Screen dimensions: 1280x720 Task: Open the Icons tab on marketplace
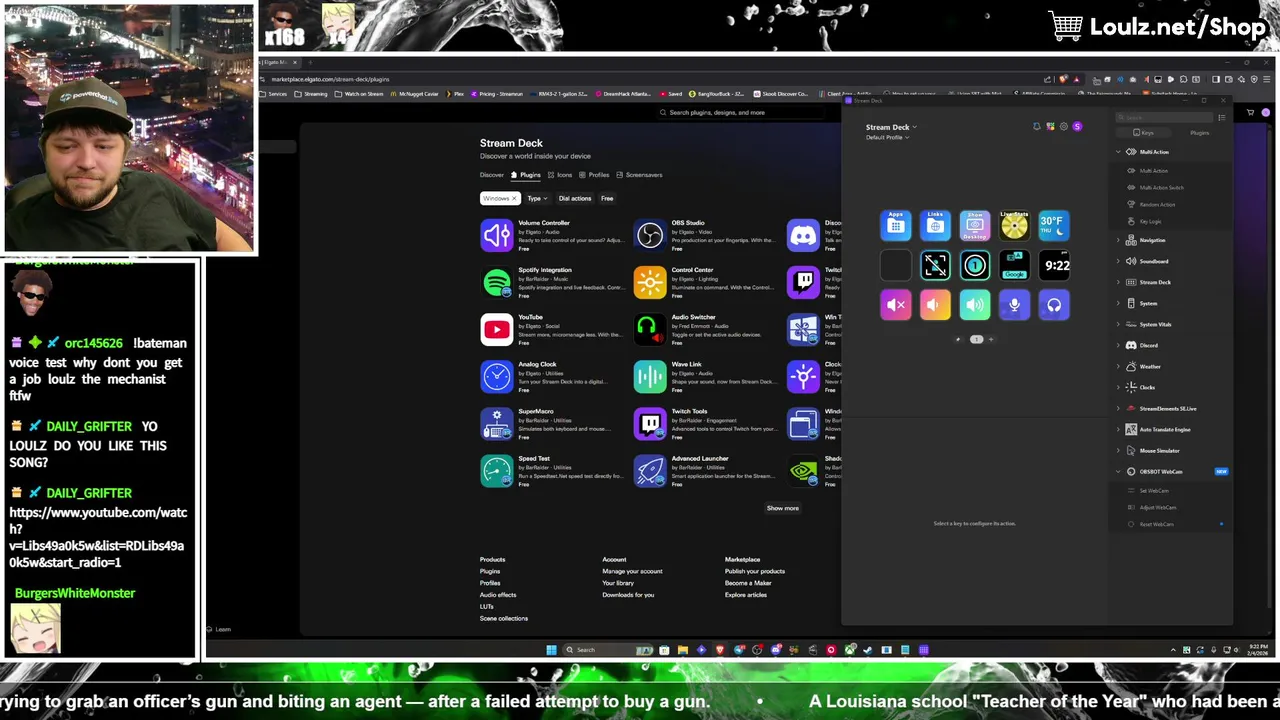(560, 175)
